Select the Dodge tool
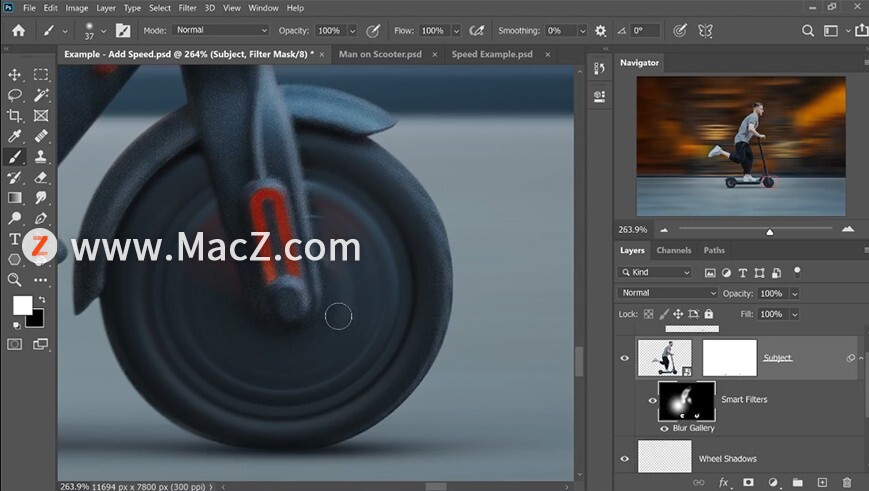Image resolution: width=869 pixels, height=491 pixels. click(x=15, y=218)
